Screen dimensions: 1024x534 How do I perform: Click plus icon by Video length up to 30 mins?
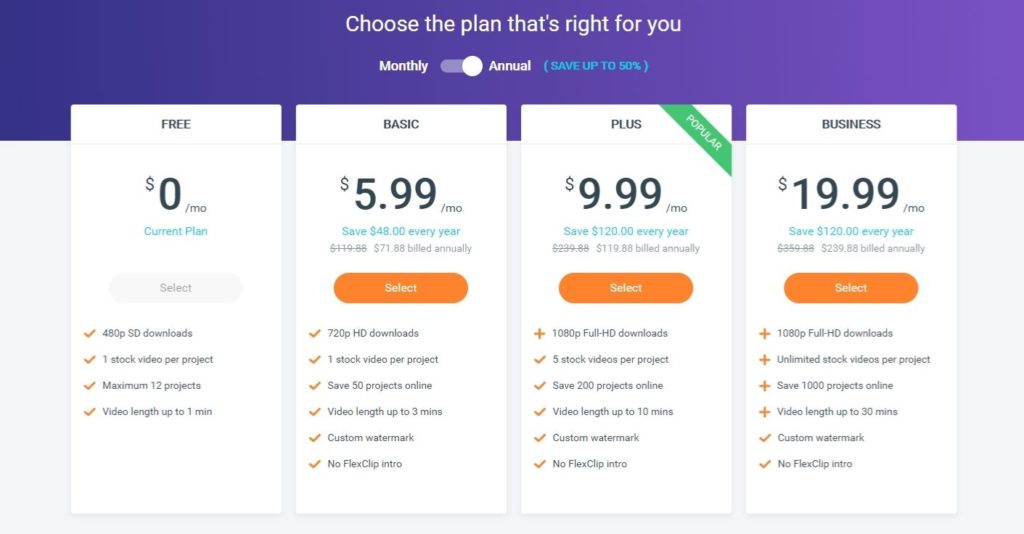click(x=765, y=412)
